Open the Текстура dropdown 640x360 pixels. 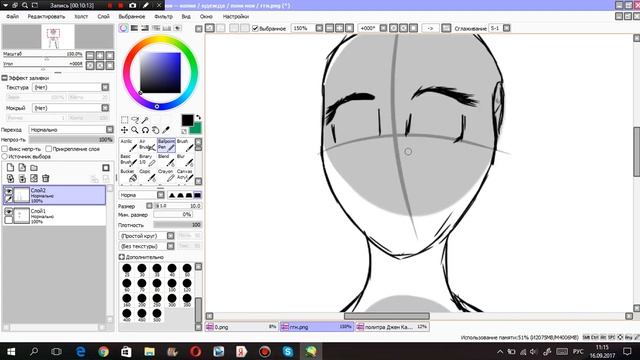[x=105, y=87]
